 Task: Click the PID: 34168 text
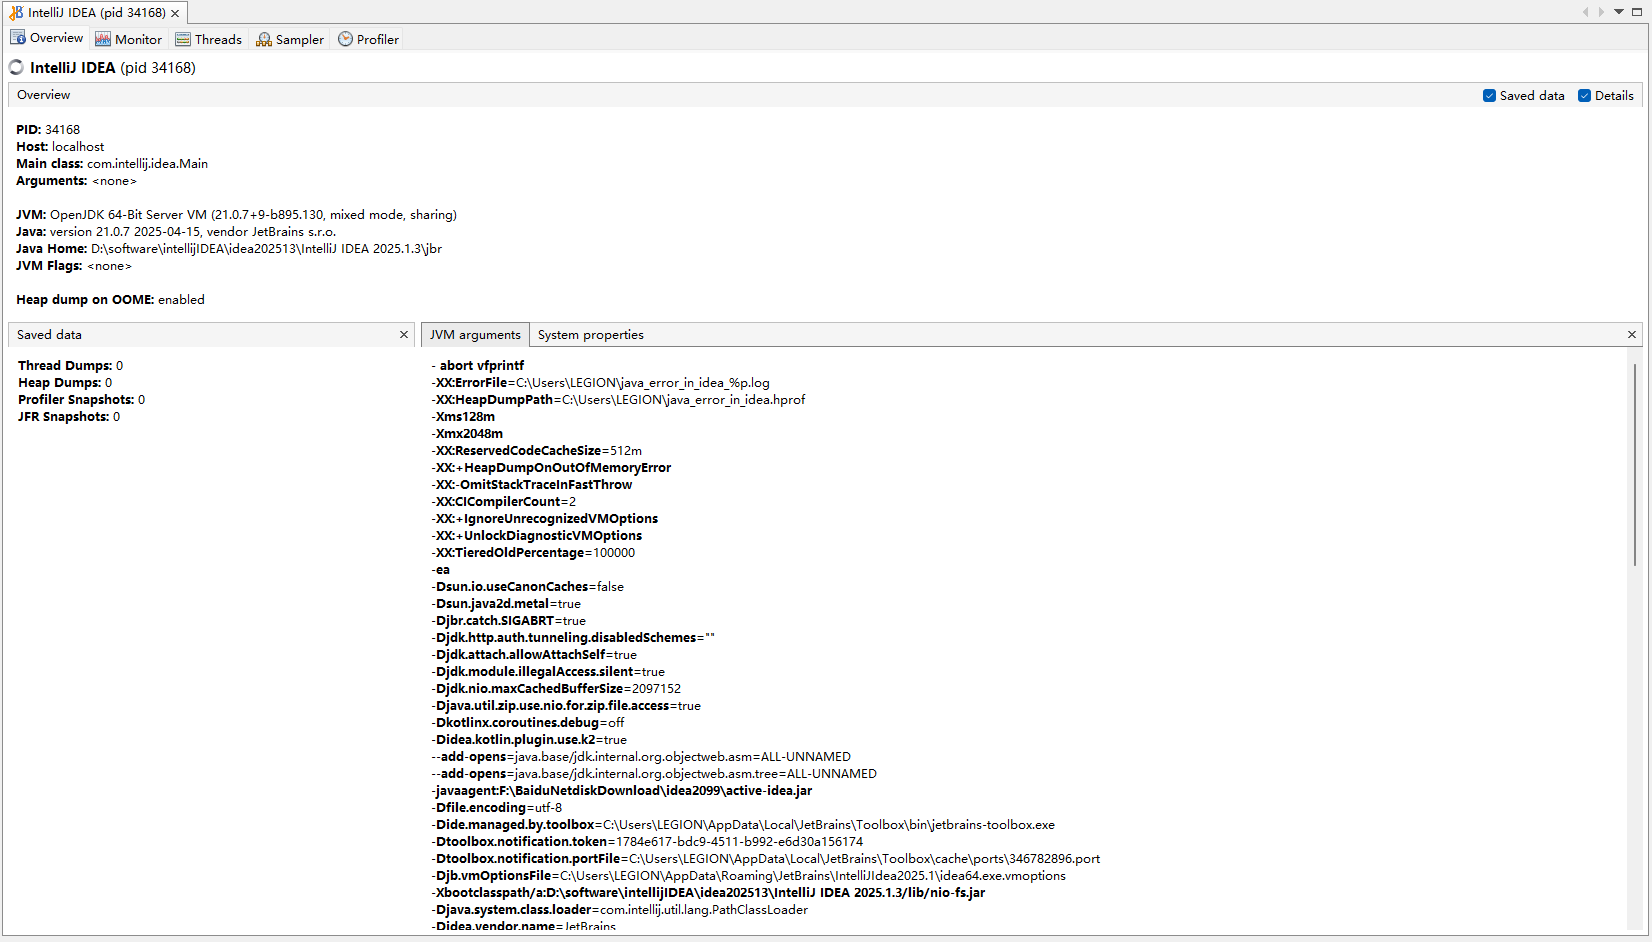tap(48, 130)
